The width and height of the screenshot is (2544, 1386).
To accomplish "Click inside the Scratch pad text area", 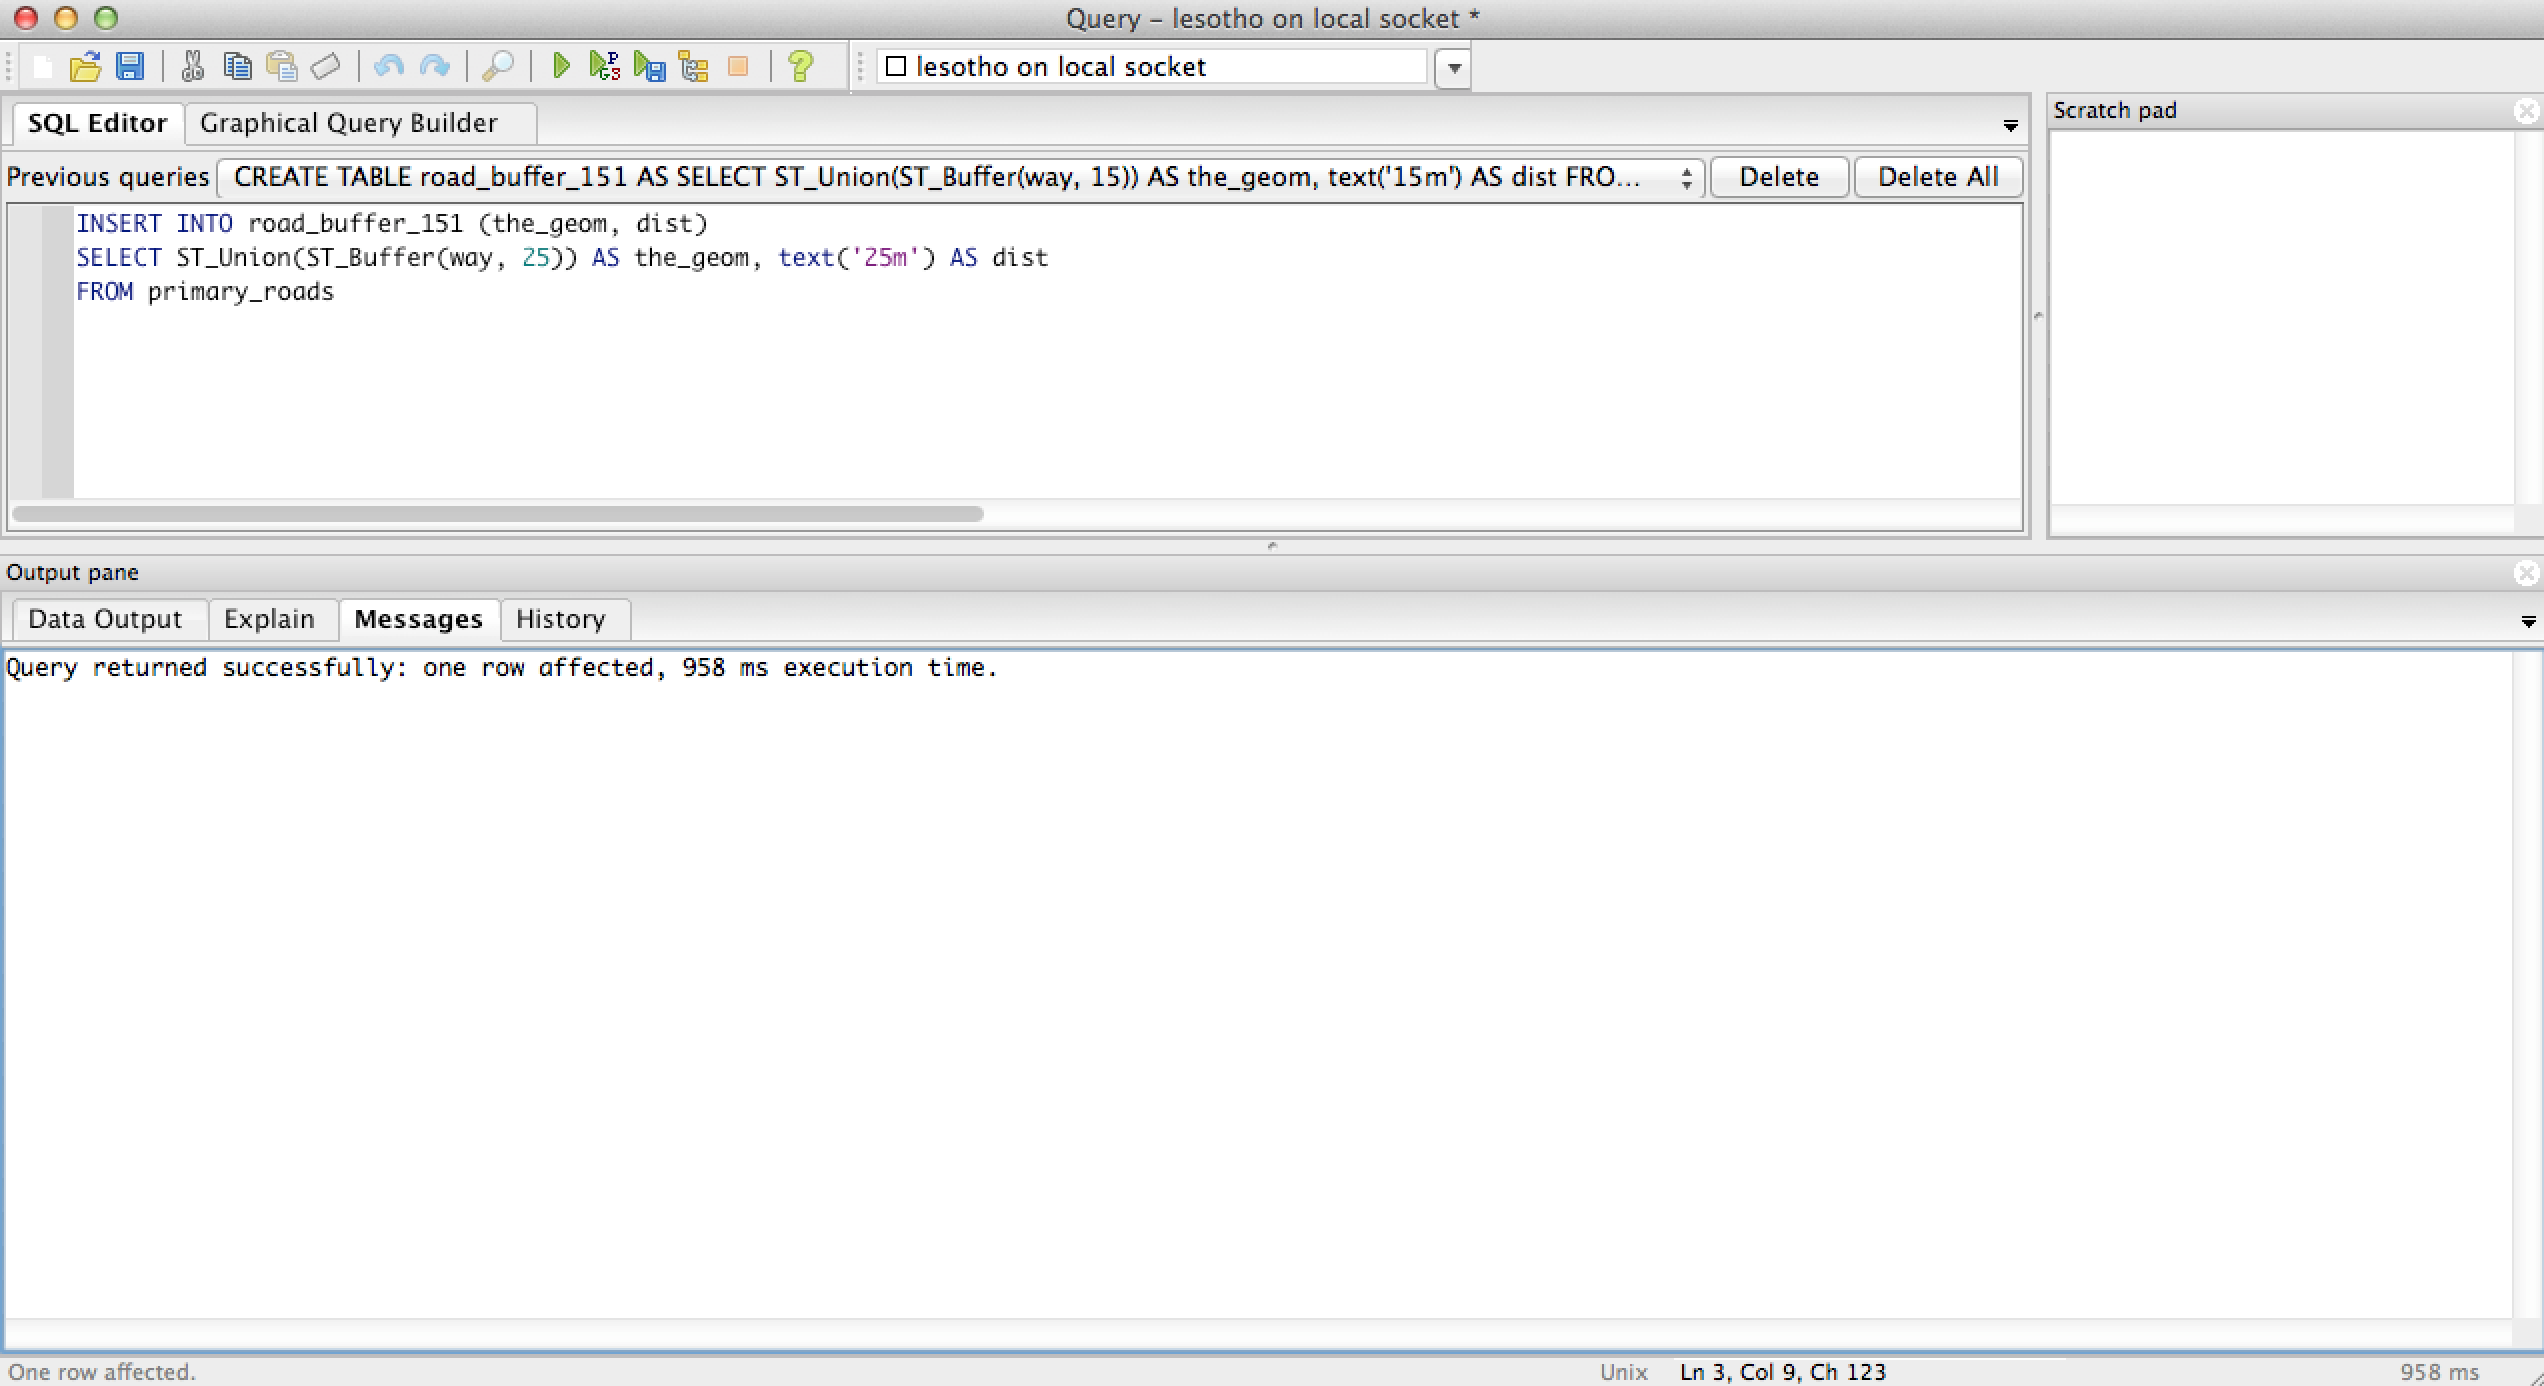I will (2281, 318).
